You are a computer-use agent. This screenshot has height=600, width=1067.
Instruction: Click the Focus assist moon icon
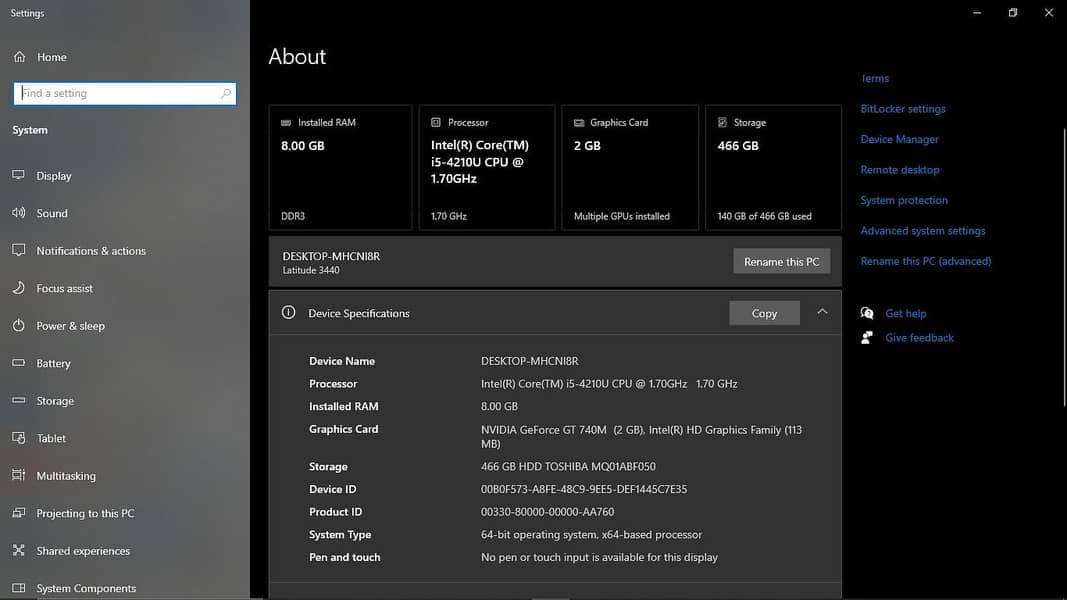point(18,288)
